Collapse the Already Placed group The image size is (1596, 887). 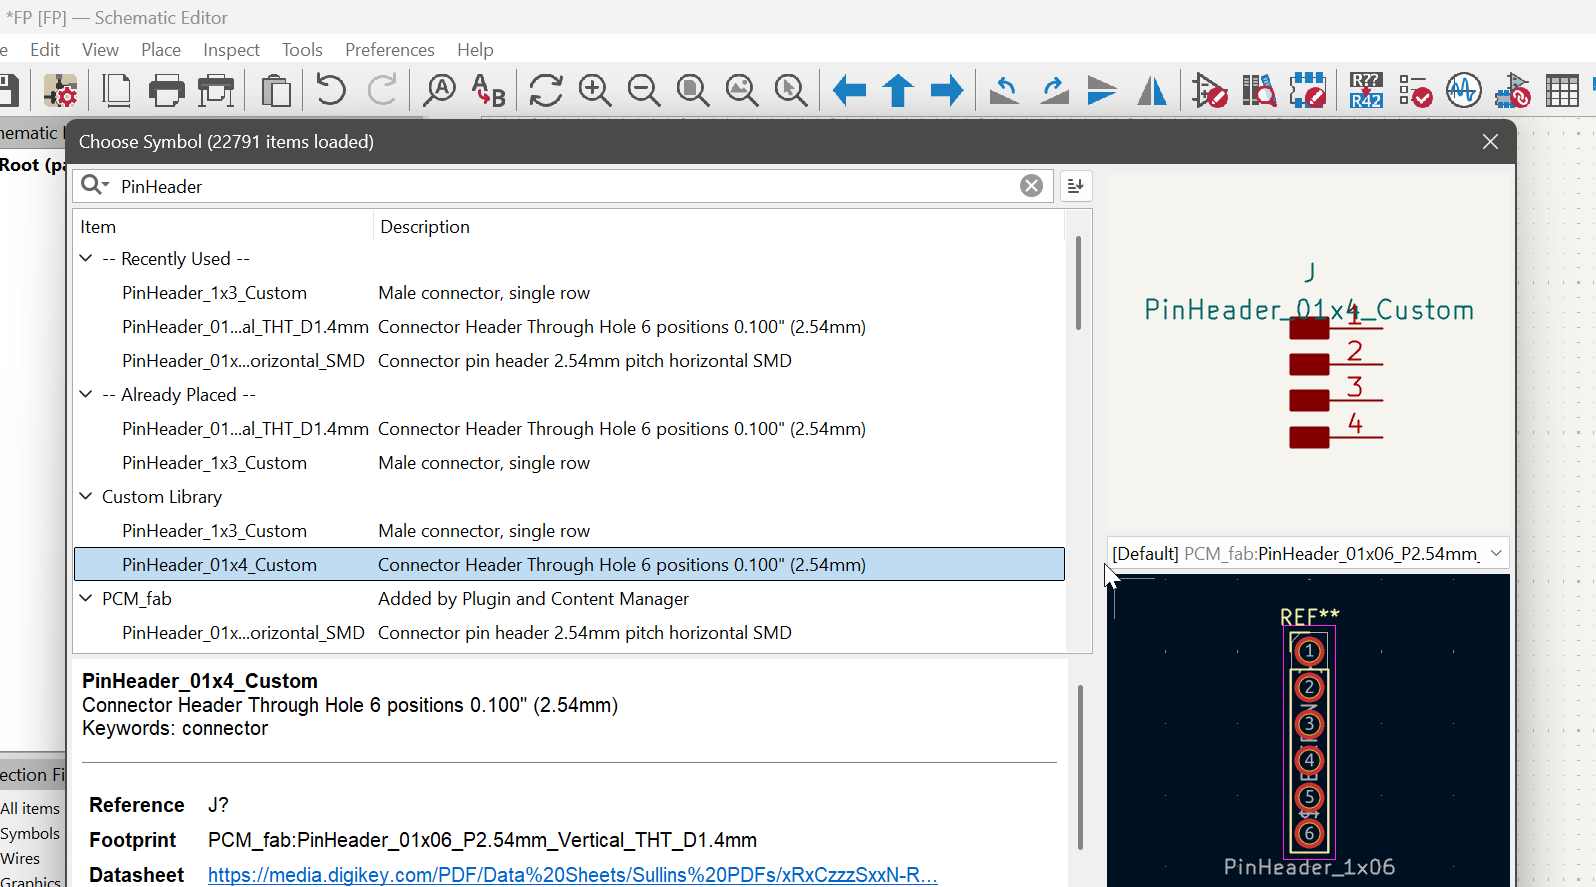pos(86,394)
